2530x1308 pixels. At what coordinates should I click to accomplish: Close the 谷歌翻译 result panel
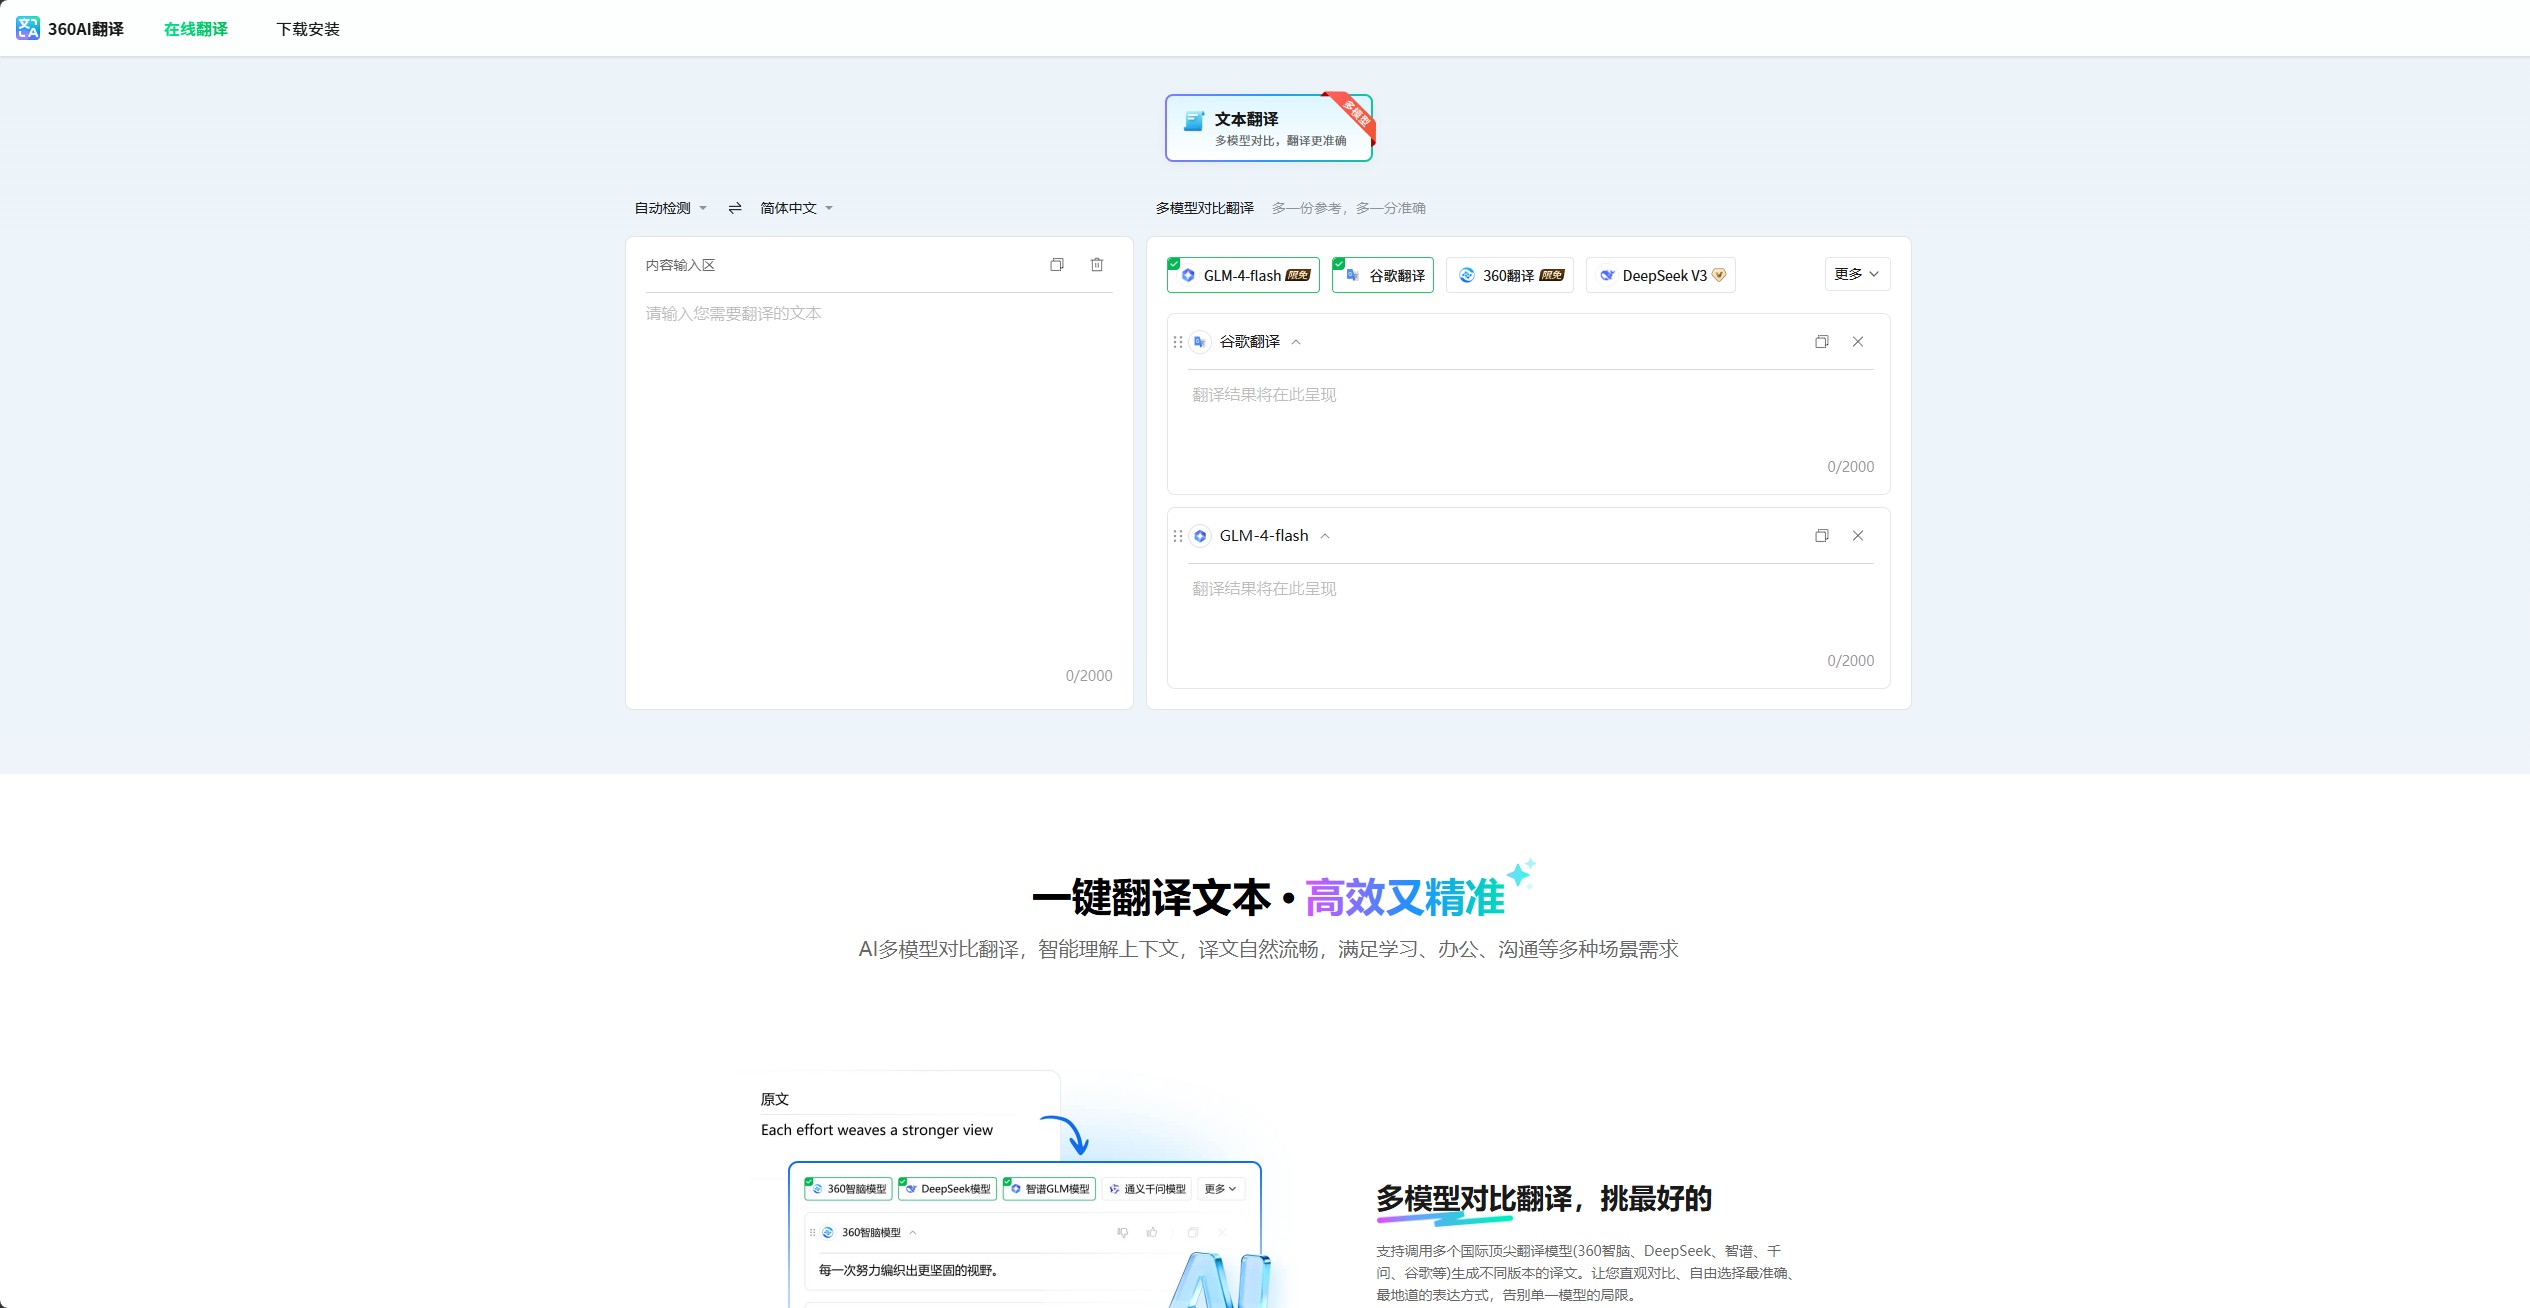[1858, 342]
